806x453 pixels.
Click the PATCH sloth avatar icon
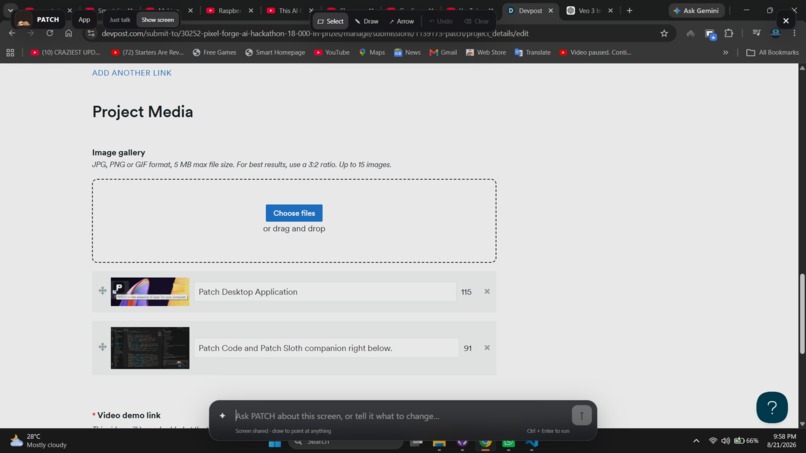(x=23, y=21)
